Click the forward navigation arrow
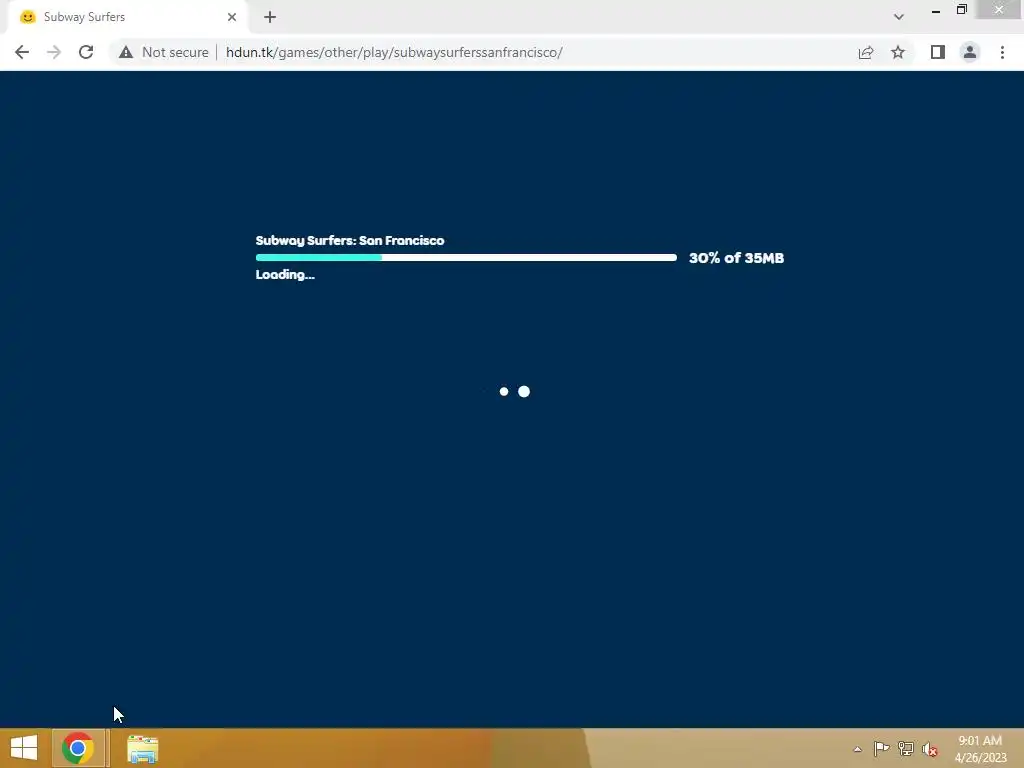The height and width of the screenshot is (768, 1024). (x=54, y=52)
